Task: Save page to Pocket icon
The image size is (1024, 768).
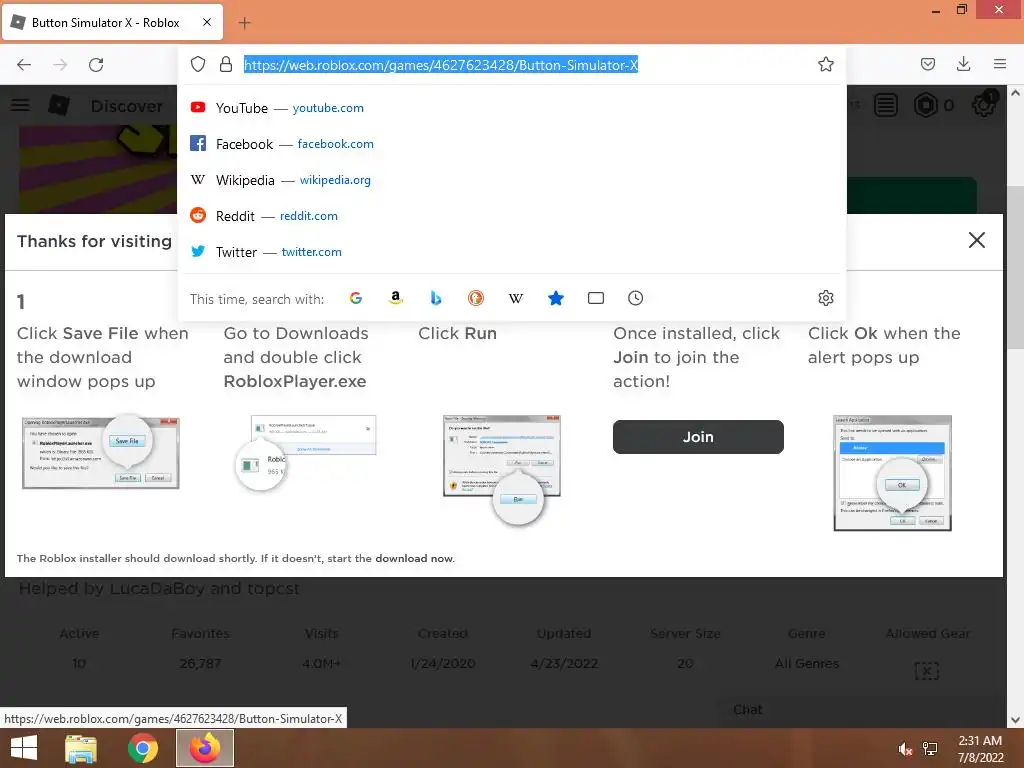Action: pyautogui.click(x=927, y=64)
